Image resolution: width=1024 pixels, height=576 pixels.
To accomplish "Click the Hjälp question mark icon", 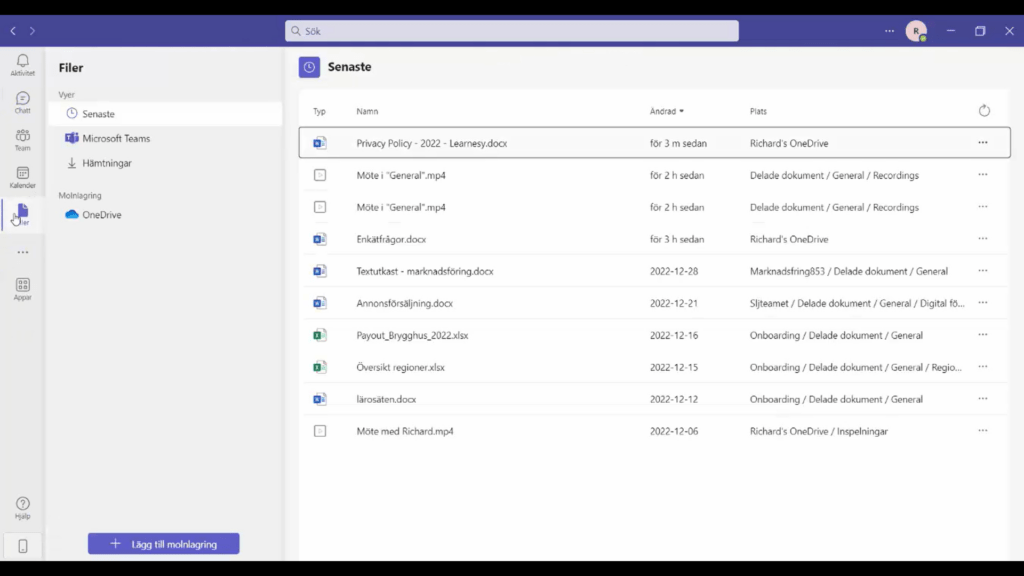I will 22,507.
